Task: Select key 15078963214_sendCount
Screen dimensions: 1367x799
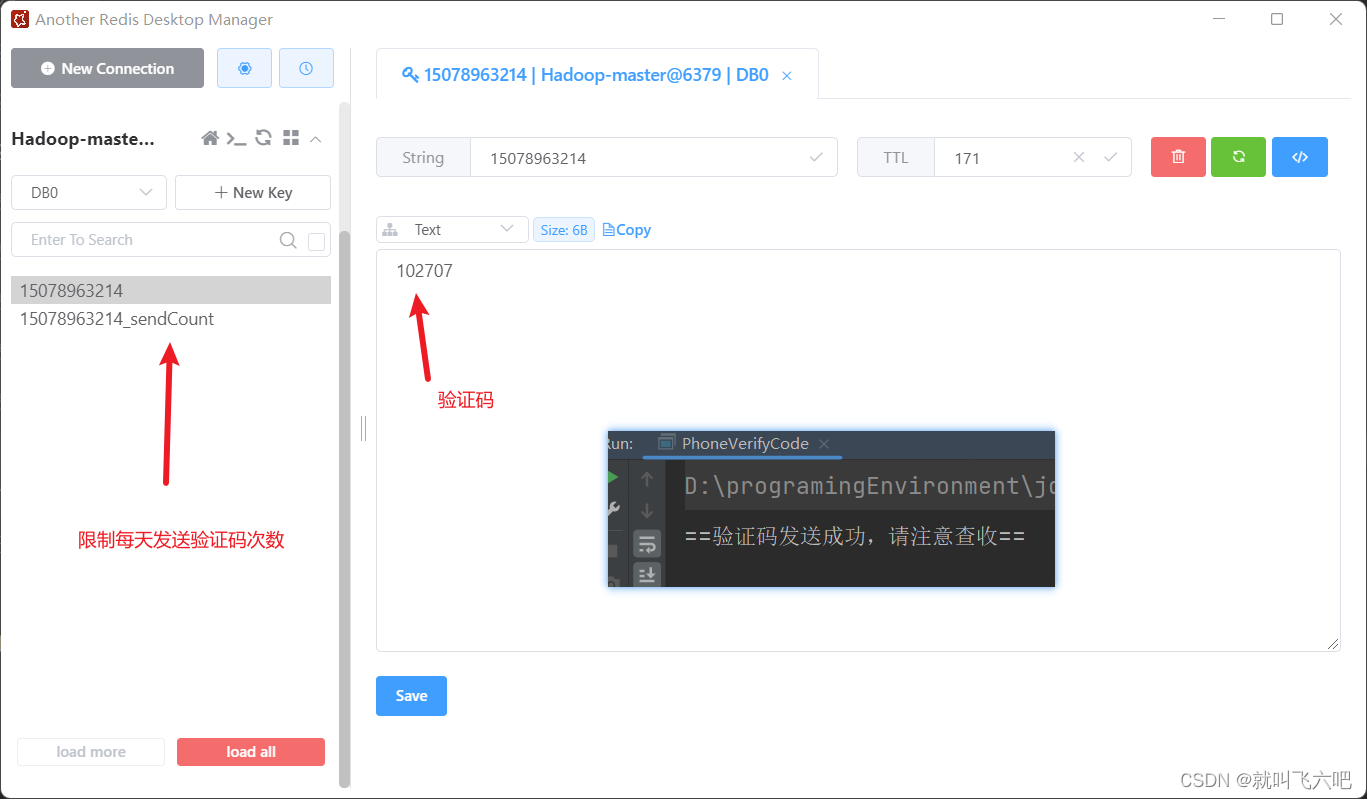Action: (x=171, y=319)
